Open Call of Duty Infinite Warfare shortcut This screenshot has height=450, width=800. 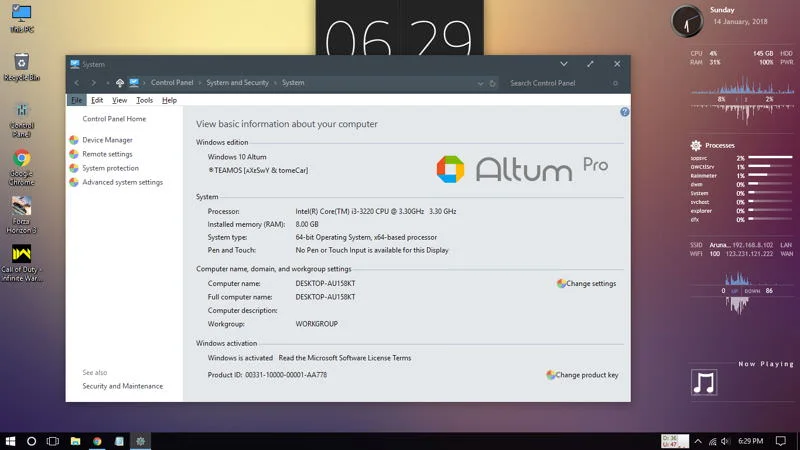point(21,263)
